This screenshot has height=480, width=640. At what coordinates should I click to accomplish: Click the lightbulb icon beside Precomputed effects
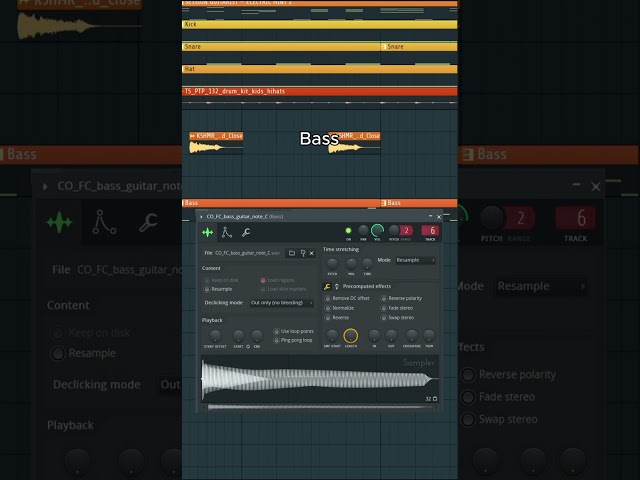[x=337, y=287]
